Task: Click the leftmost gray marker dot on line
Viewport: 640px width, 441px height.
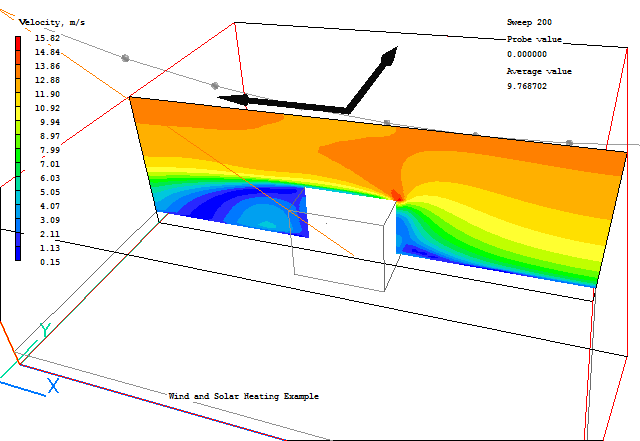Action: (125, 58)
